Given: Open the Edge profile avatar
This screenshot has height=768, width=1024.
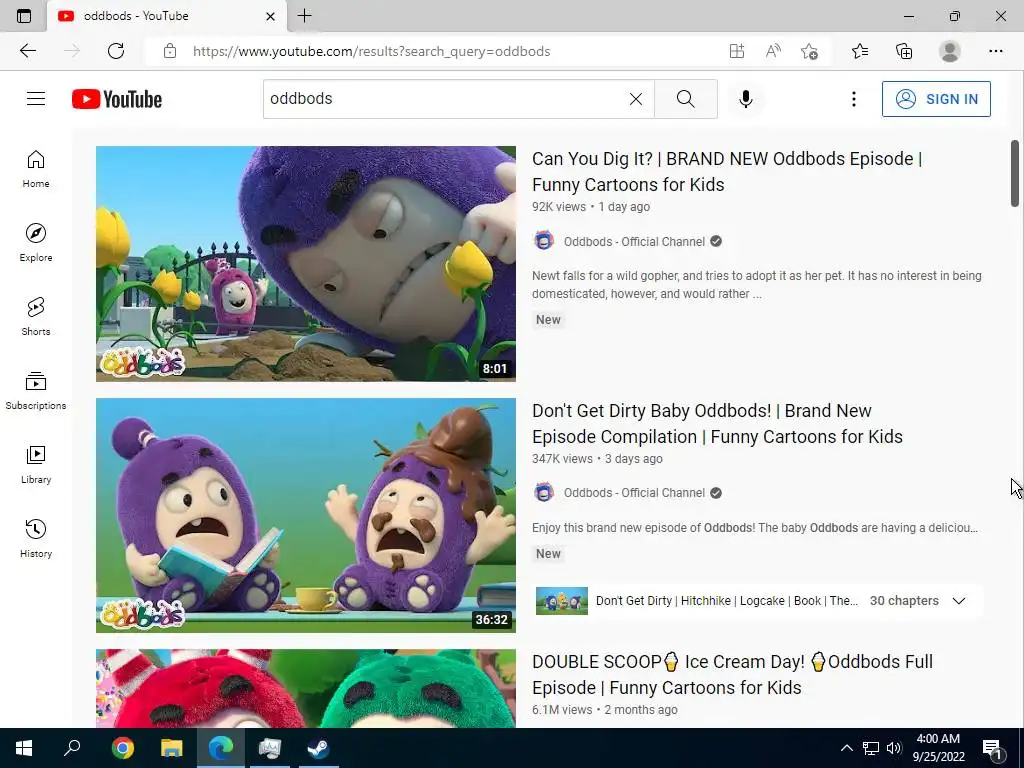Looking at the screenshot, I should [x=950, y=51].
